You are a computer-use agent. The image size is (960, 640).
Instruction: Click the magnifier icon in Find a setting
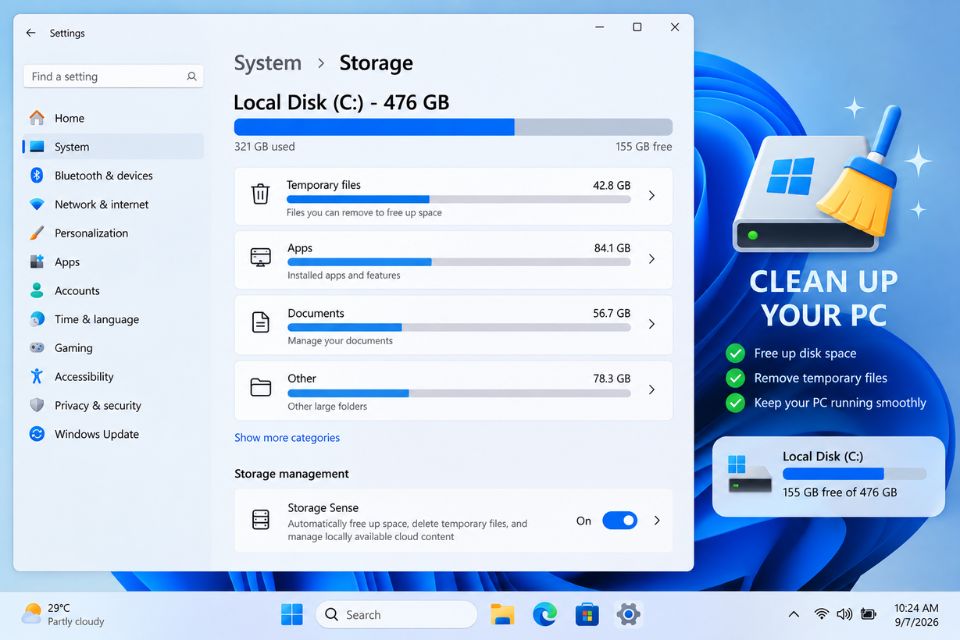click(192, 77)
